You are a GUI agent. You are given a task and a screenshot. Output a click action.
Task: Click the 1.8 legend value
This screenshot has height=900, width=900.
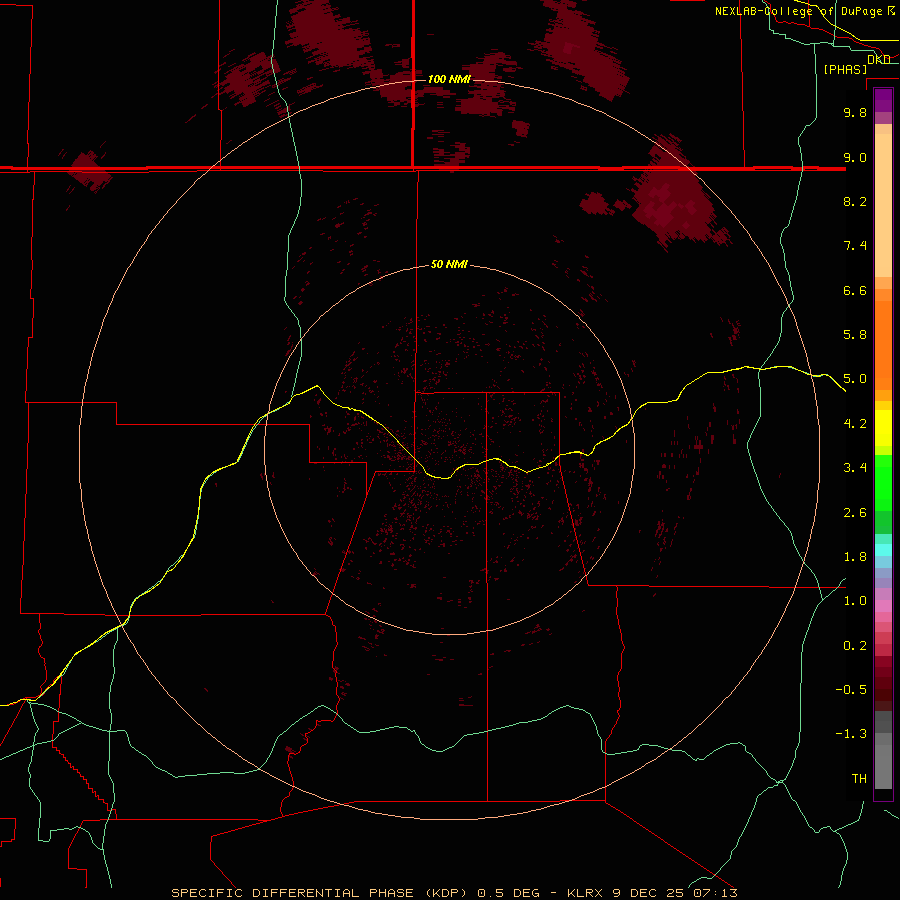[x=855, y=557]
